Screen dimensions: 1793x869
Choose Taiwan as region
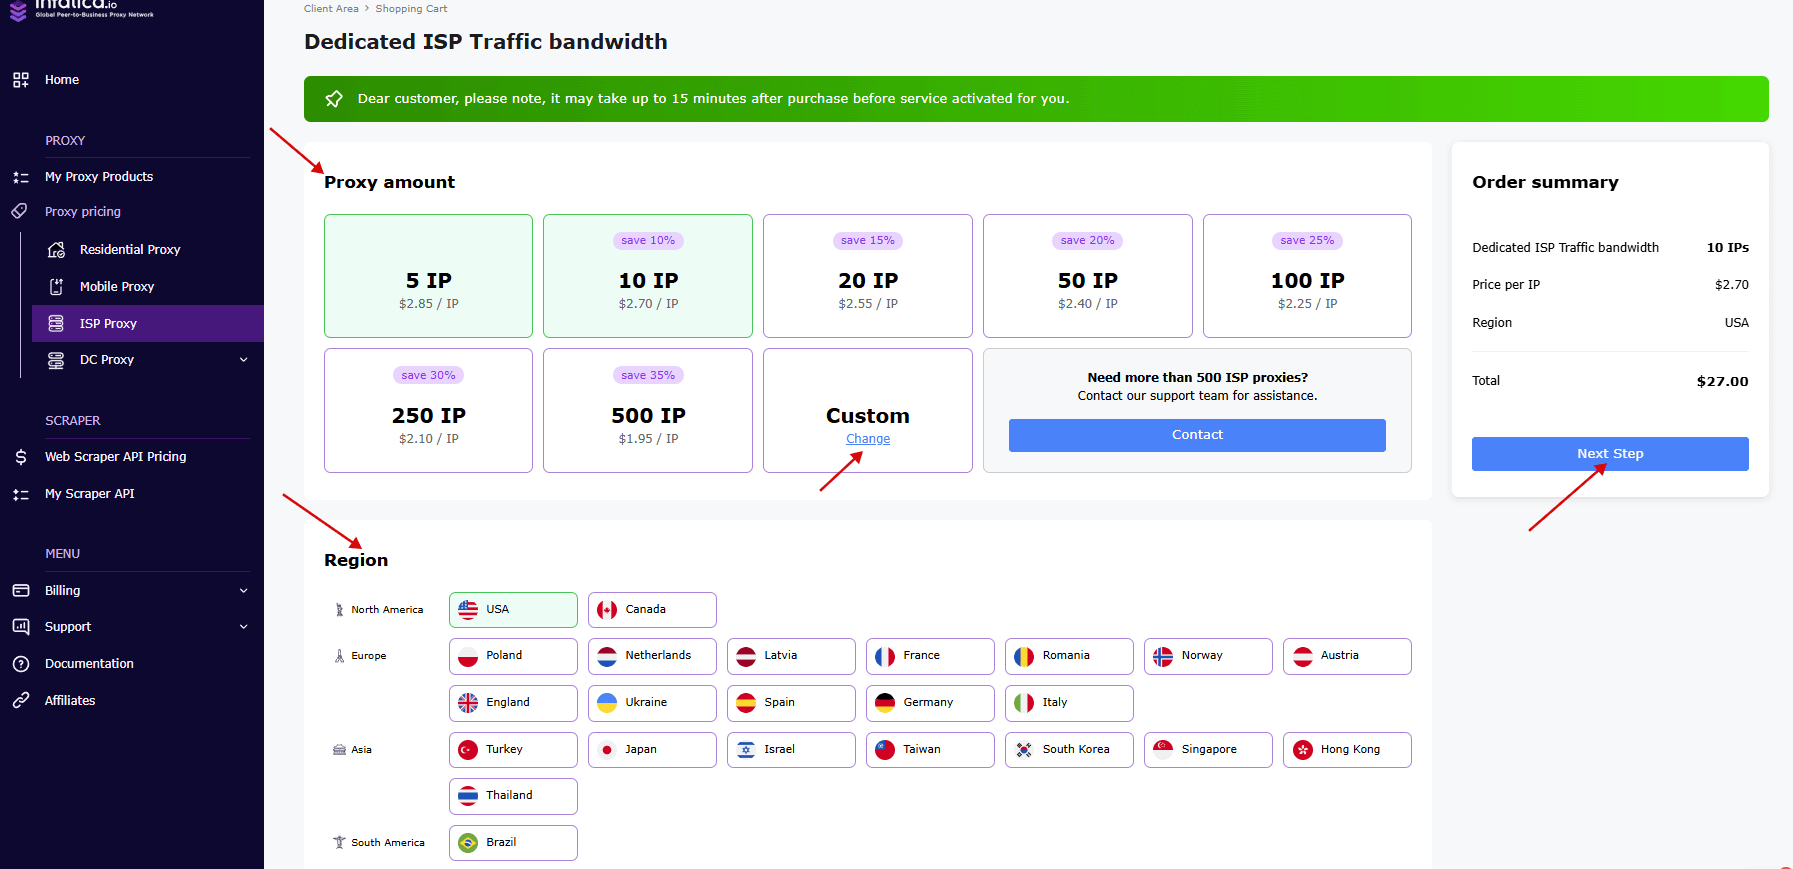tap(930, 750)
